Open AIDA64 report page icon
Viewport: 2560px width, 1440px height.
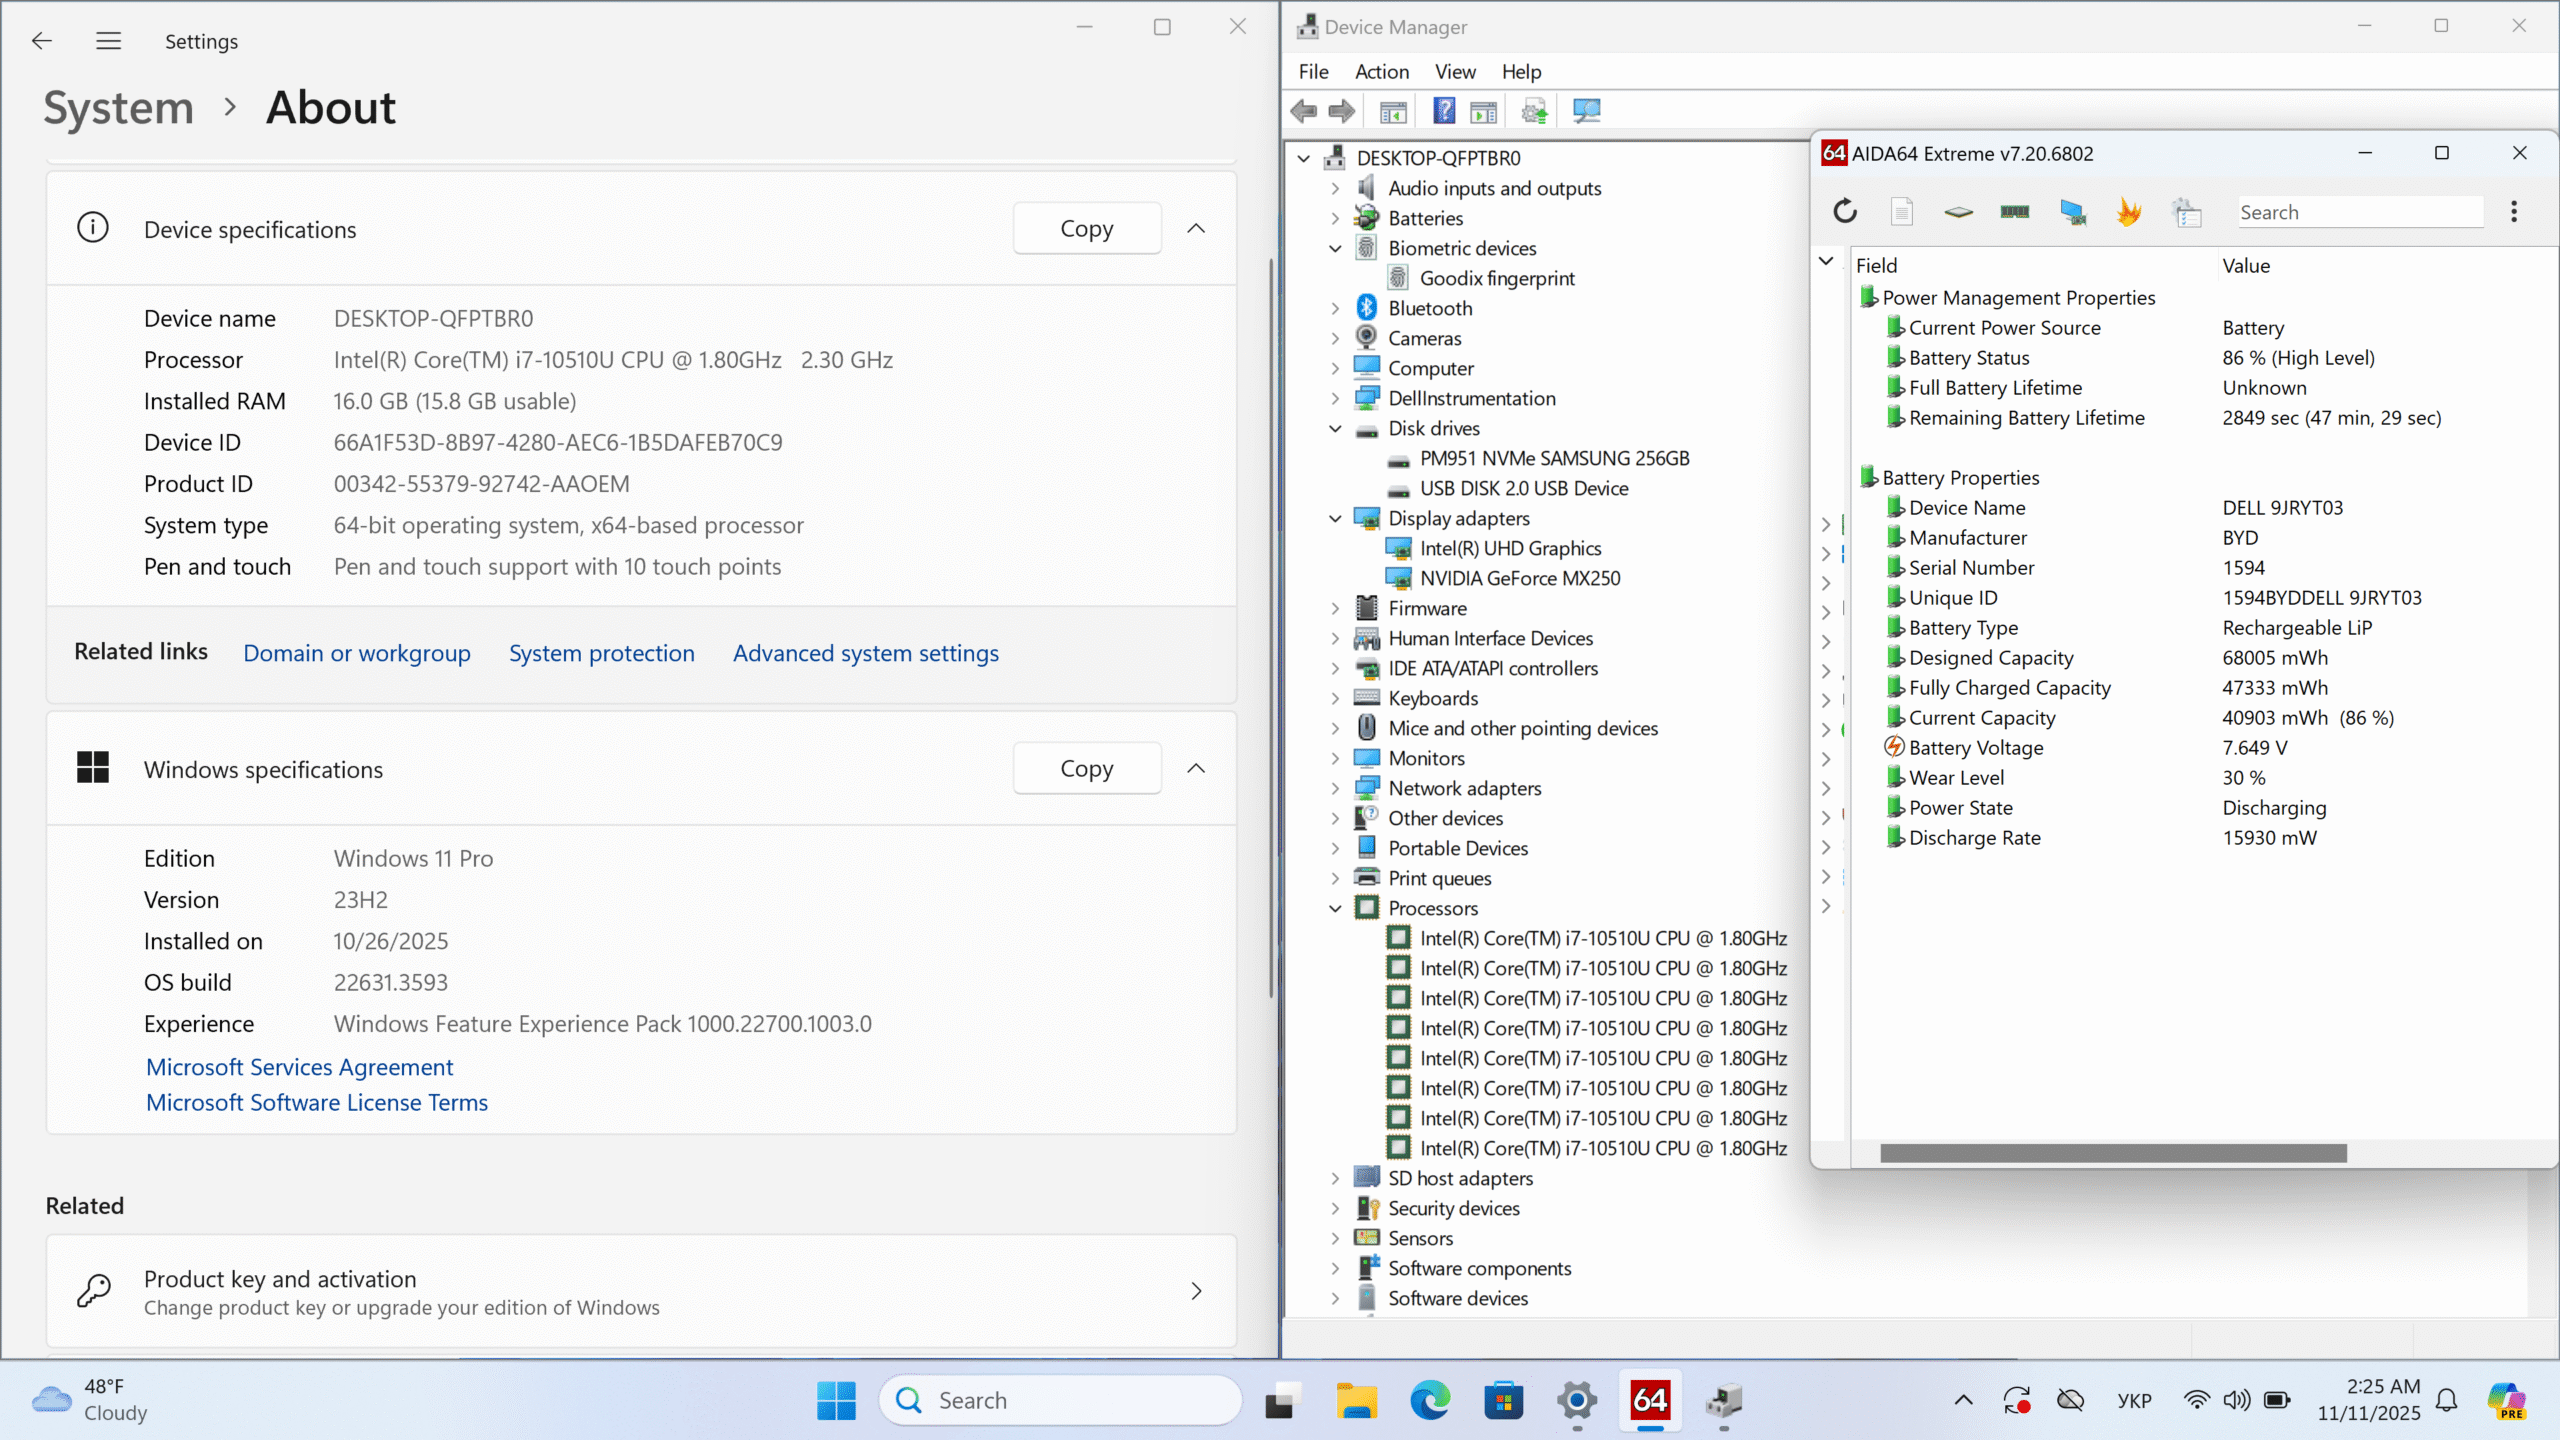[x=1902, y=211]
